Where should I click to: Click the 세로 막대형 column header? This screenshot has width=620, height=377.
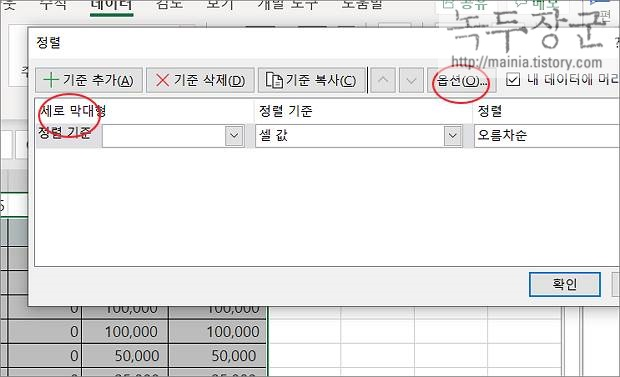click(x=73, y=111)
